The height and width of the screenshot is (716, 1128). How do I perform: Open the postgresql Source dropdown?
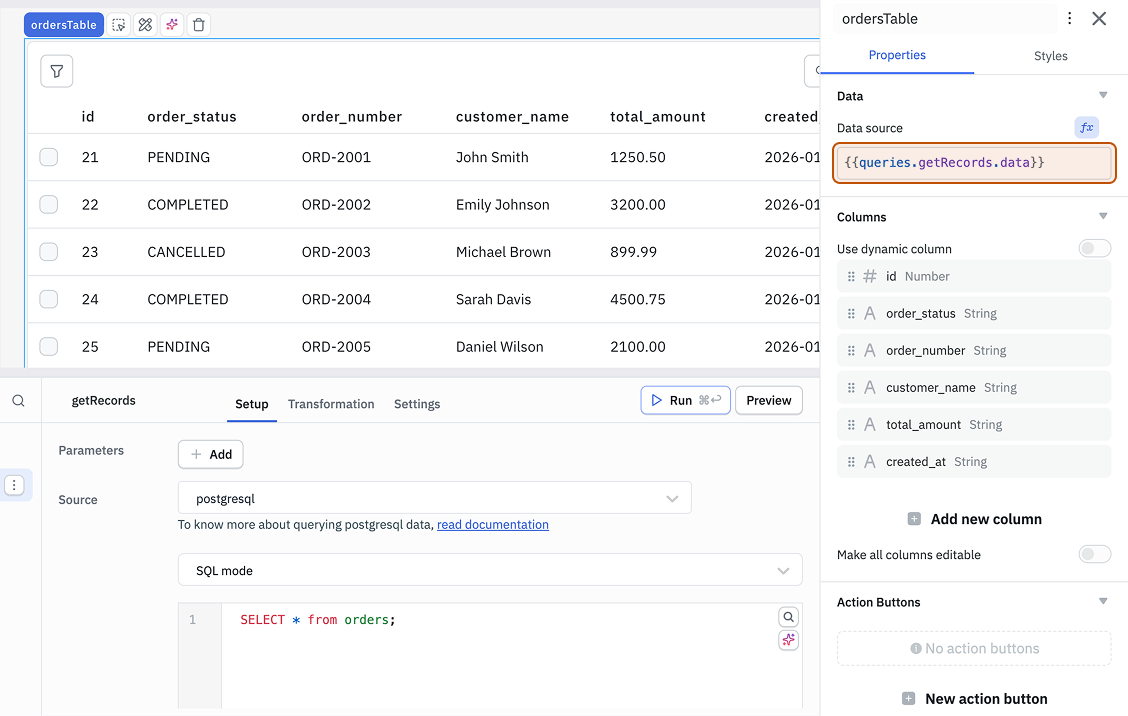coord(434,498)
